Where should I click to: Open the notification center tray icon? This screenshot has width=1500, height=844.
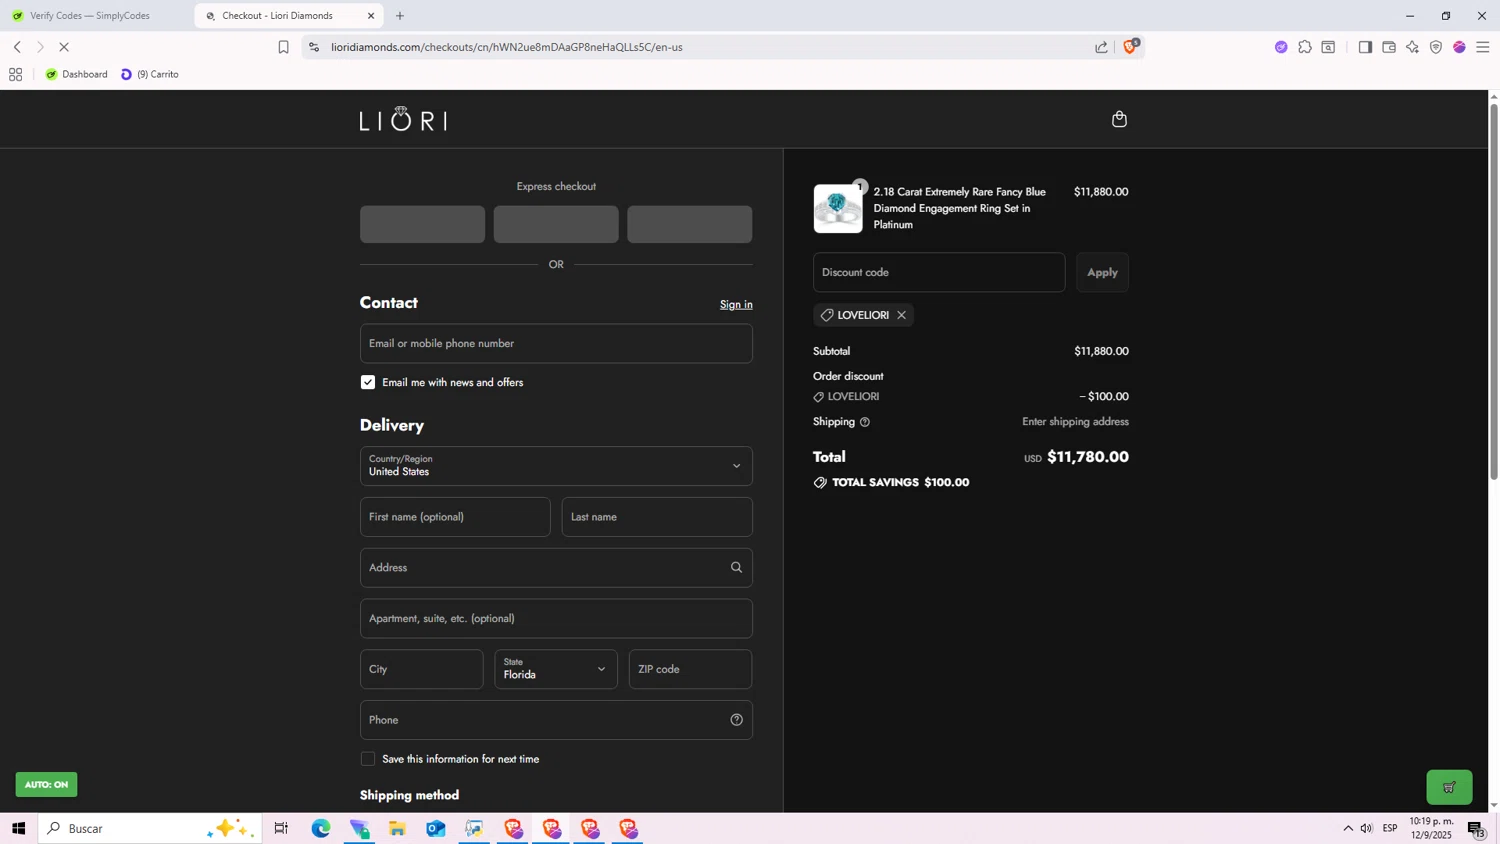click(x=1476, y=828)
